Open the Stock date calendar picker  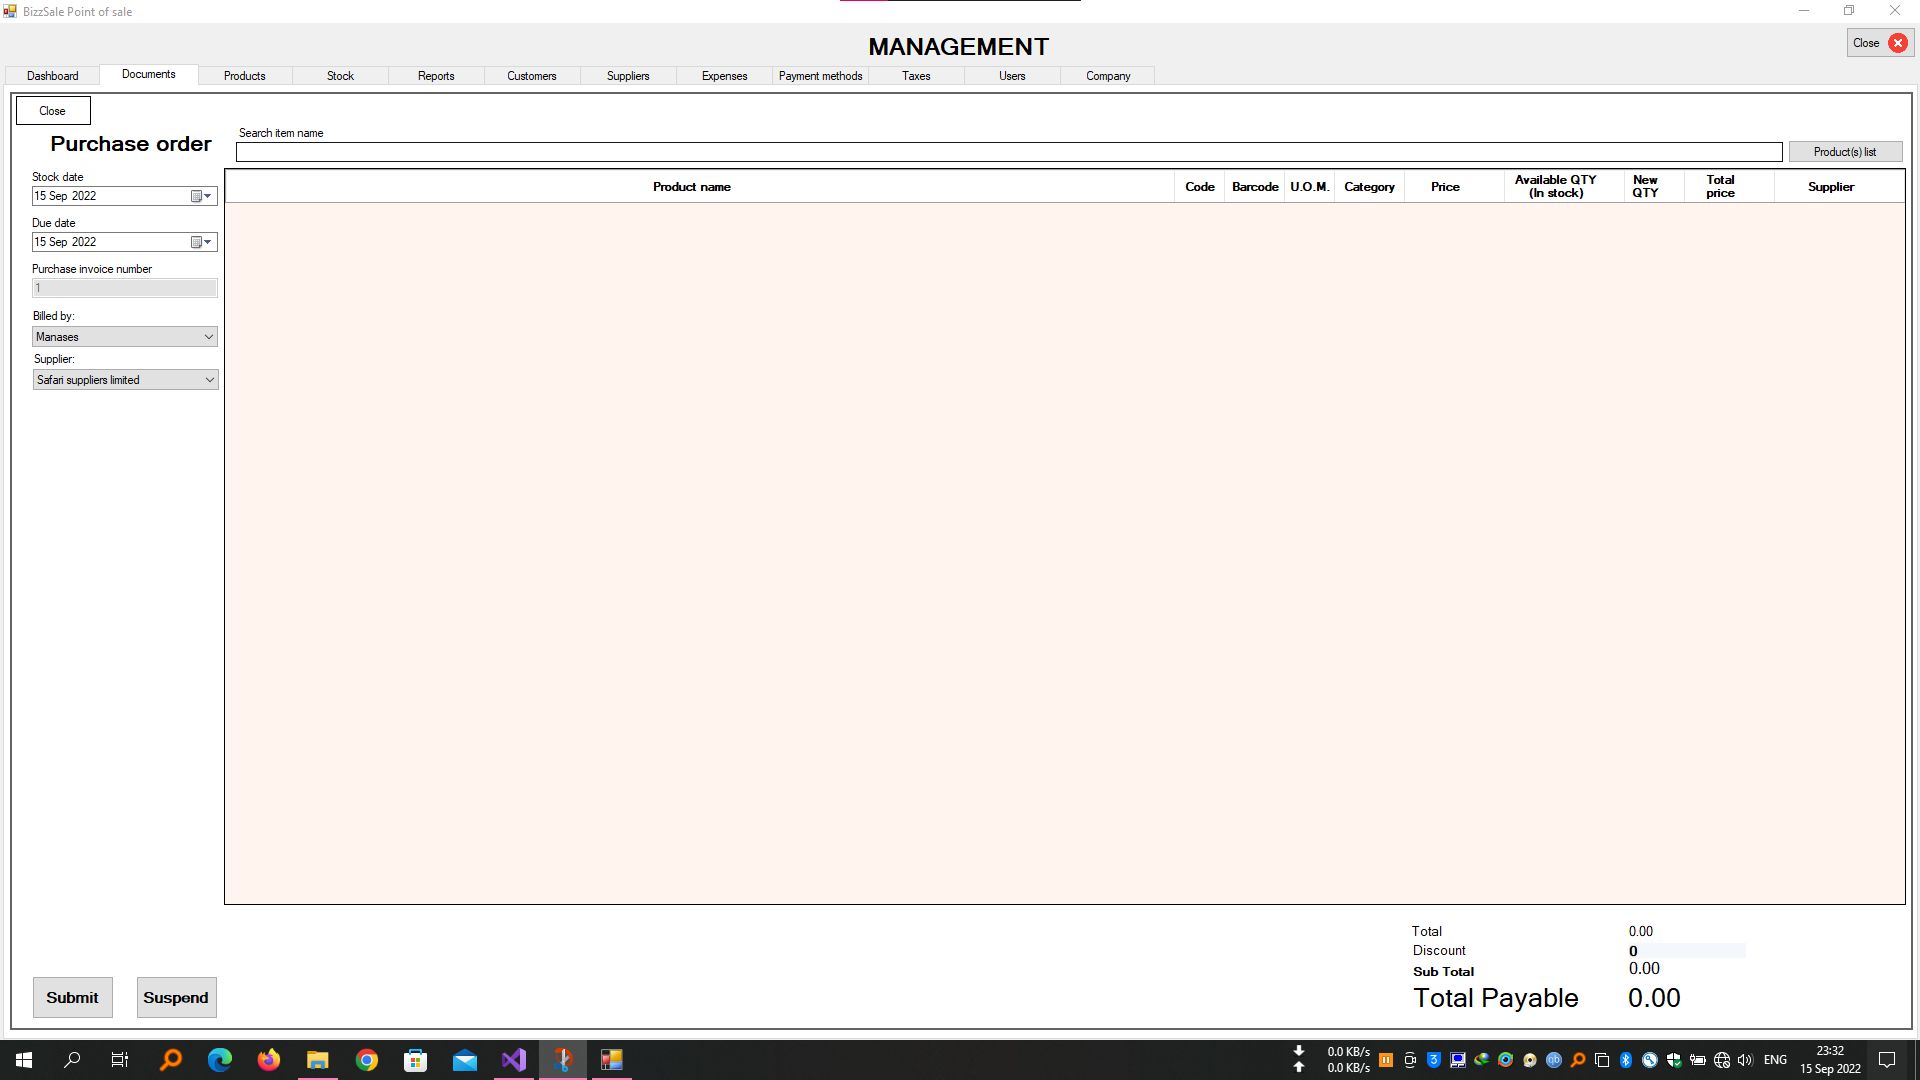[x=201, y=196]
